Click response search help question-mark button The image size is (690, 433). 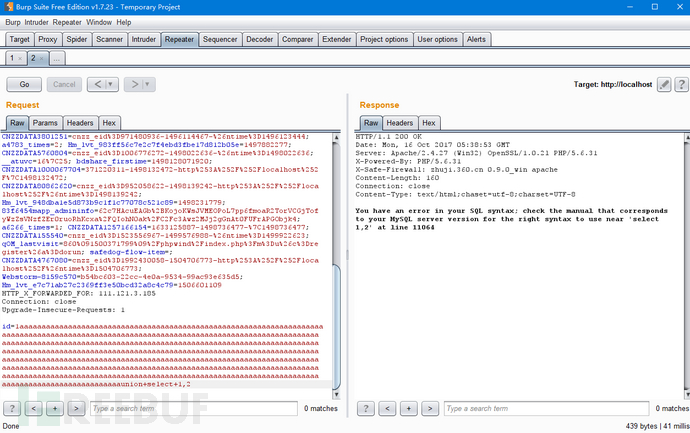[x=366, y=408]
